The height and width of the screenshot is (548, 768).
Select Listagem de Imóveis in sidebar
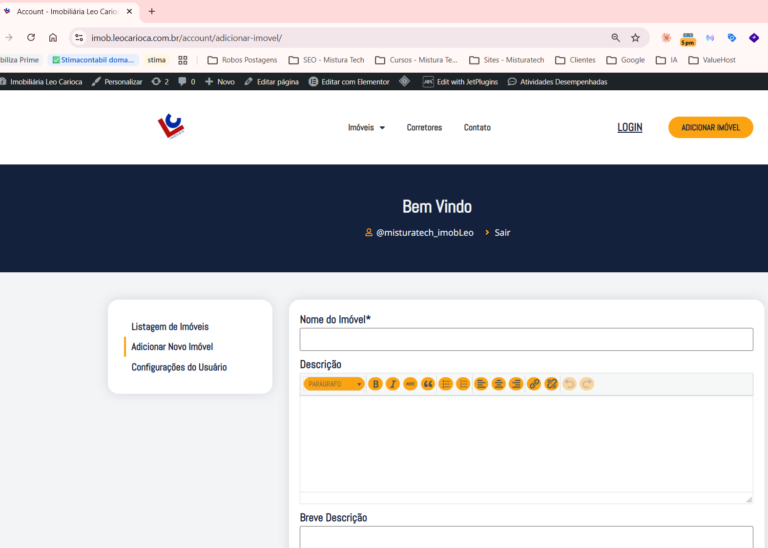click(x=170, y=327)
